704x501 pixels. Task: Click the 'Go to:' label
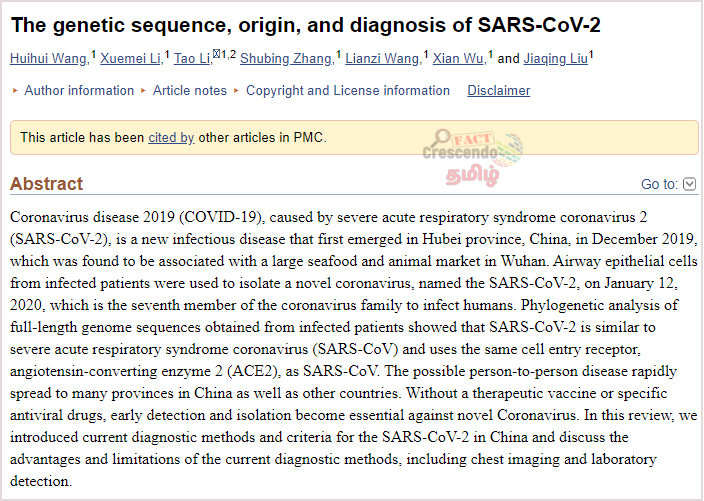coord(659,184)
